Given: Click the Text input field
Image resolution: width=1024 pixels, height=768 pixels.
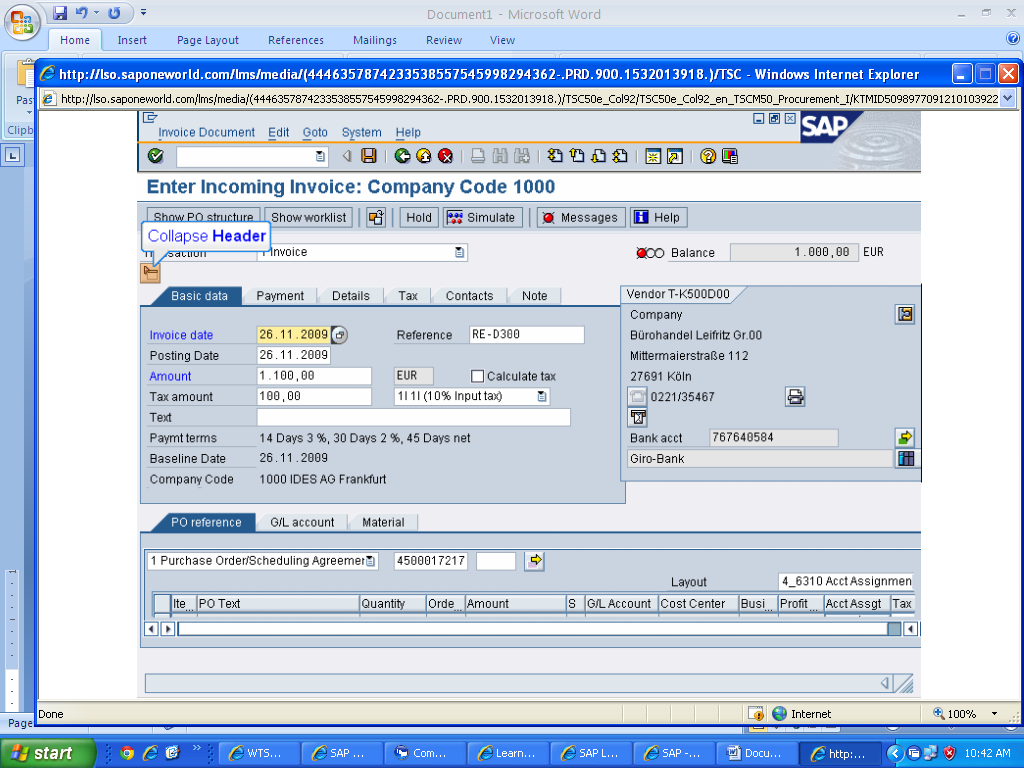Looking at the screenshot, I should pos(413,417).
